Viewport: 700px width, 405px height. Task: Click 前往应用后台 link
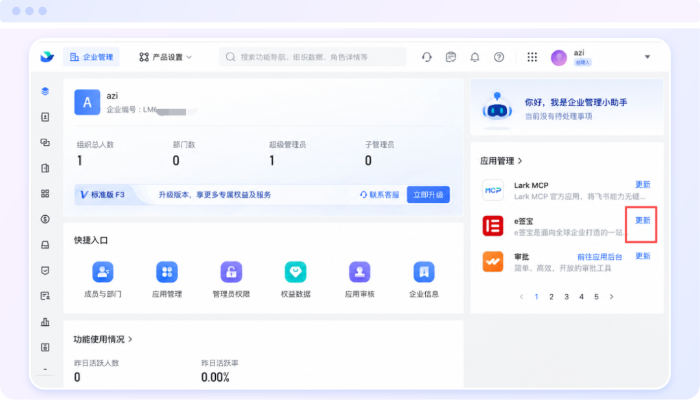[600, 257]
